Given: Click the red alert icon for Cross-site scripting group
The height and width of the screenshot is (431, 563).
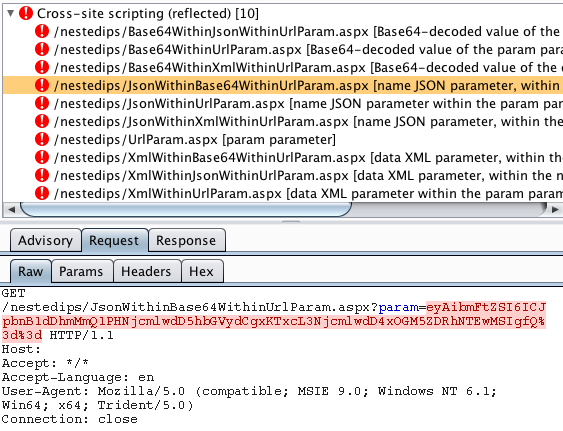Looking at the screenshot, I should pyautogui.click(x=26, y=13).
